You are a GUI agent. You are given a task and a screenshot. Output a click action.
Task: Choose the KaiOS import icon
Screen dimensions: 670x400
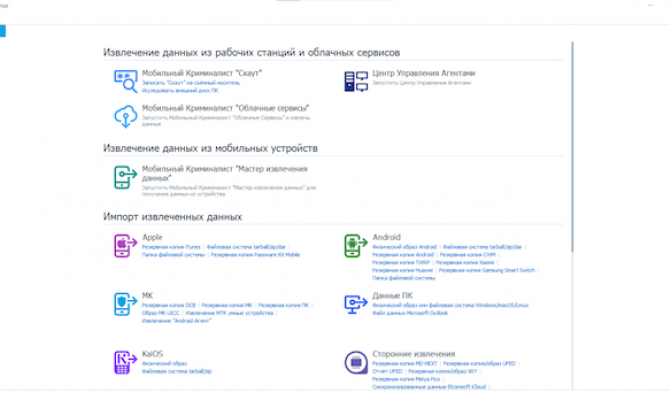[x=126, y=362]
